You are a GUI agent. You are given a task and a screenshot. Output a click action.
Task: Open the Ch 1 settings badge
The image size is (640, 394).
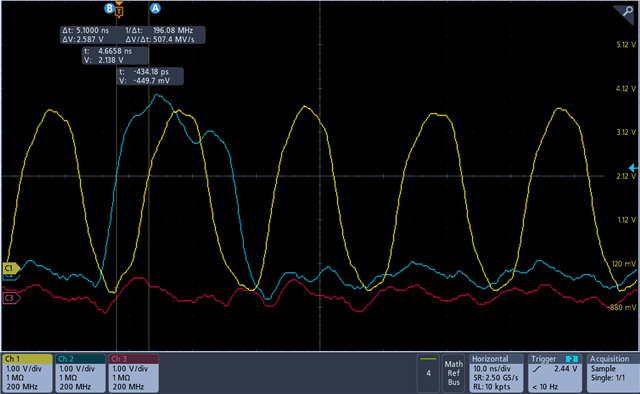27,373
